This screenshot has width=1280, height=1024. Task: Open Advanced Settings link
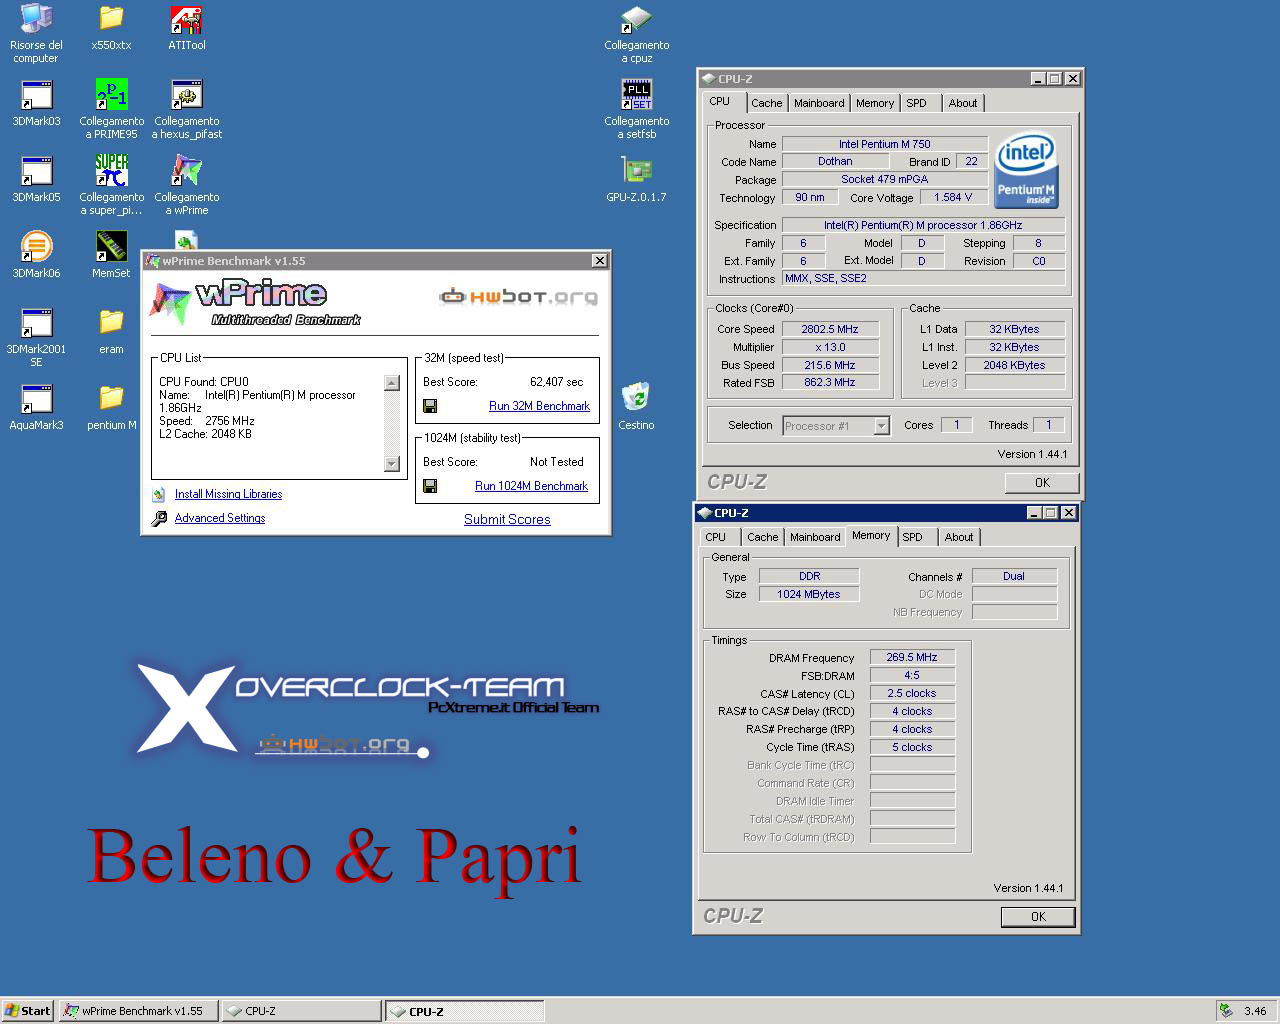coord(220,518)
